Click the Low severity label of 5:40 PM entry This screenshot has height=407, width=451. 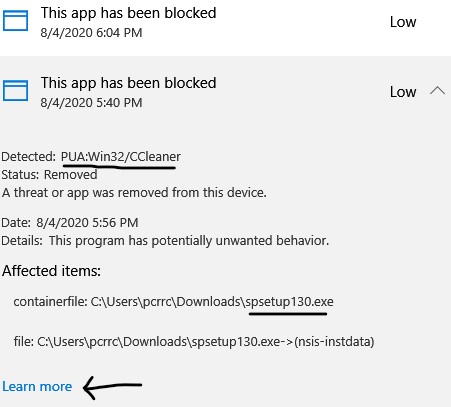(x=403, y=92)
